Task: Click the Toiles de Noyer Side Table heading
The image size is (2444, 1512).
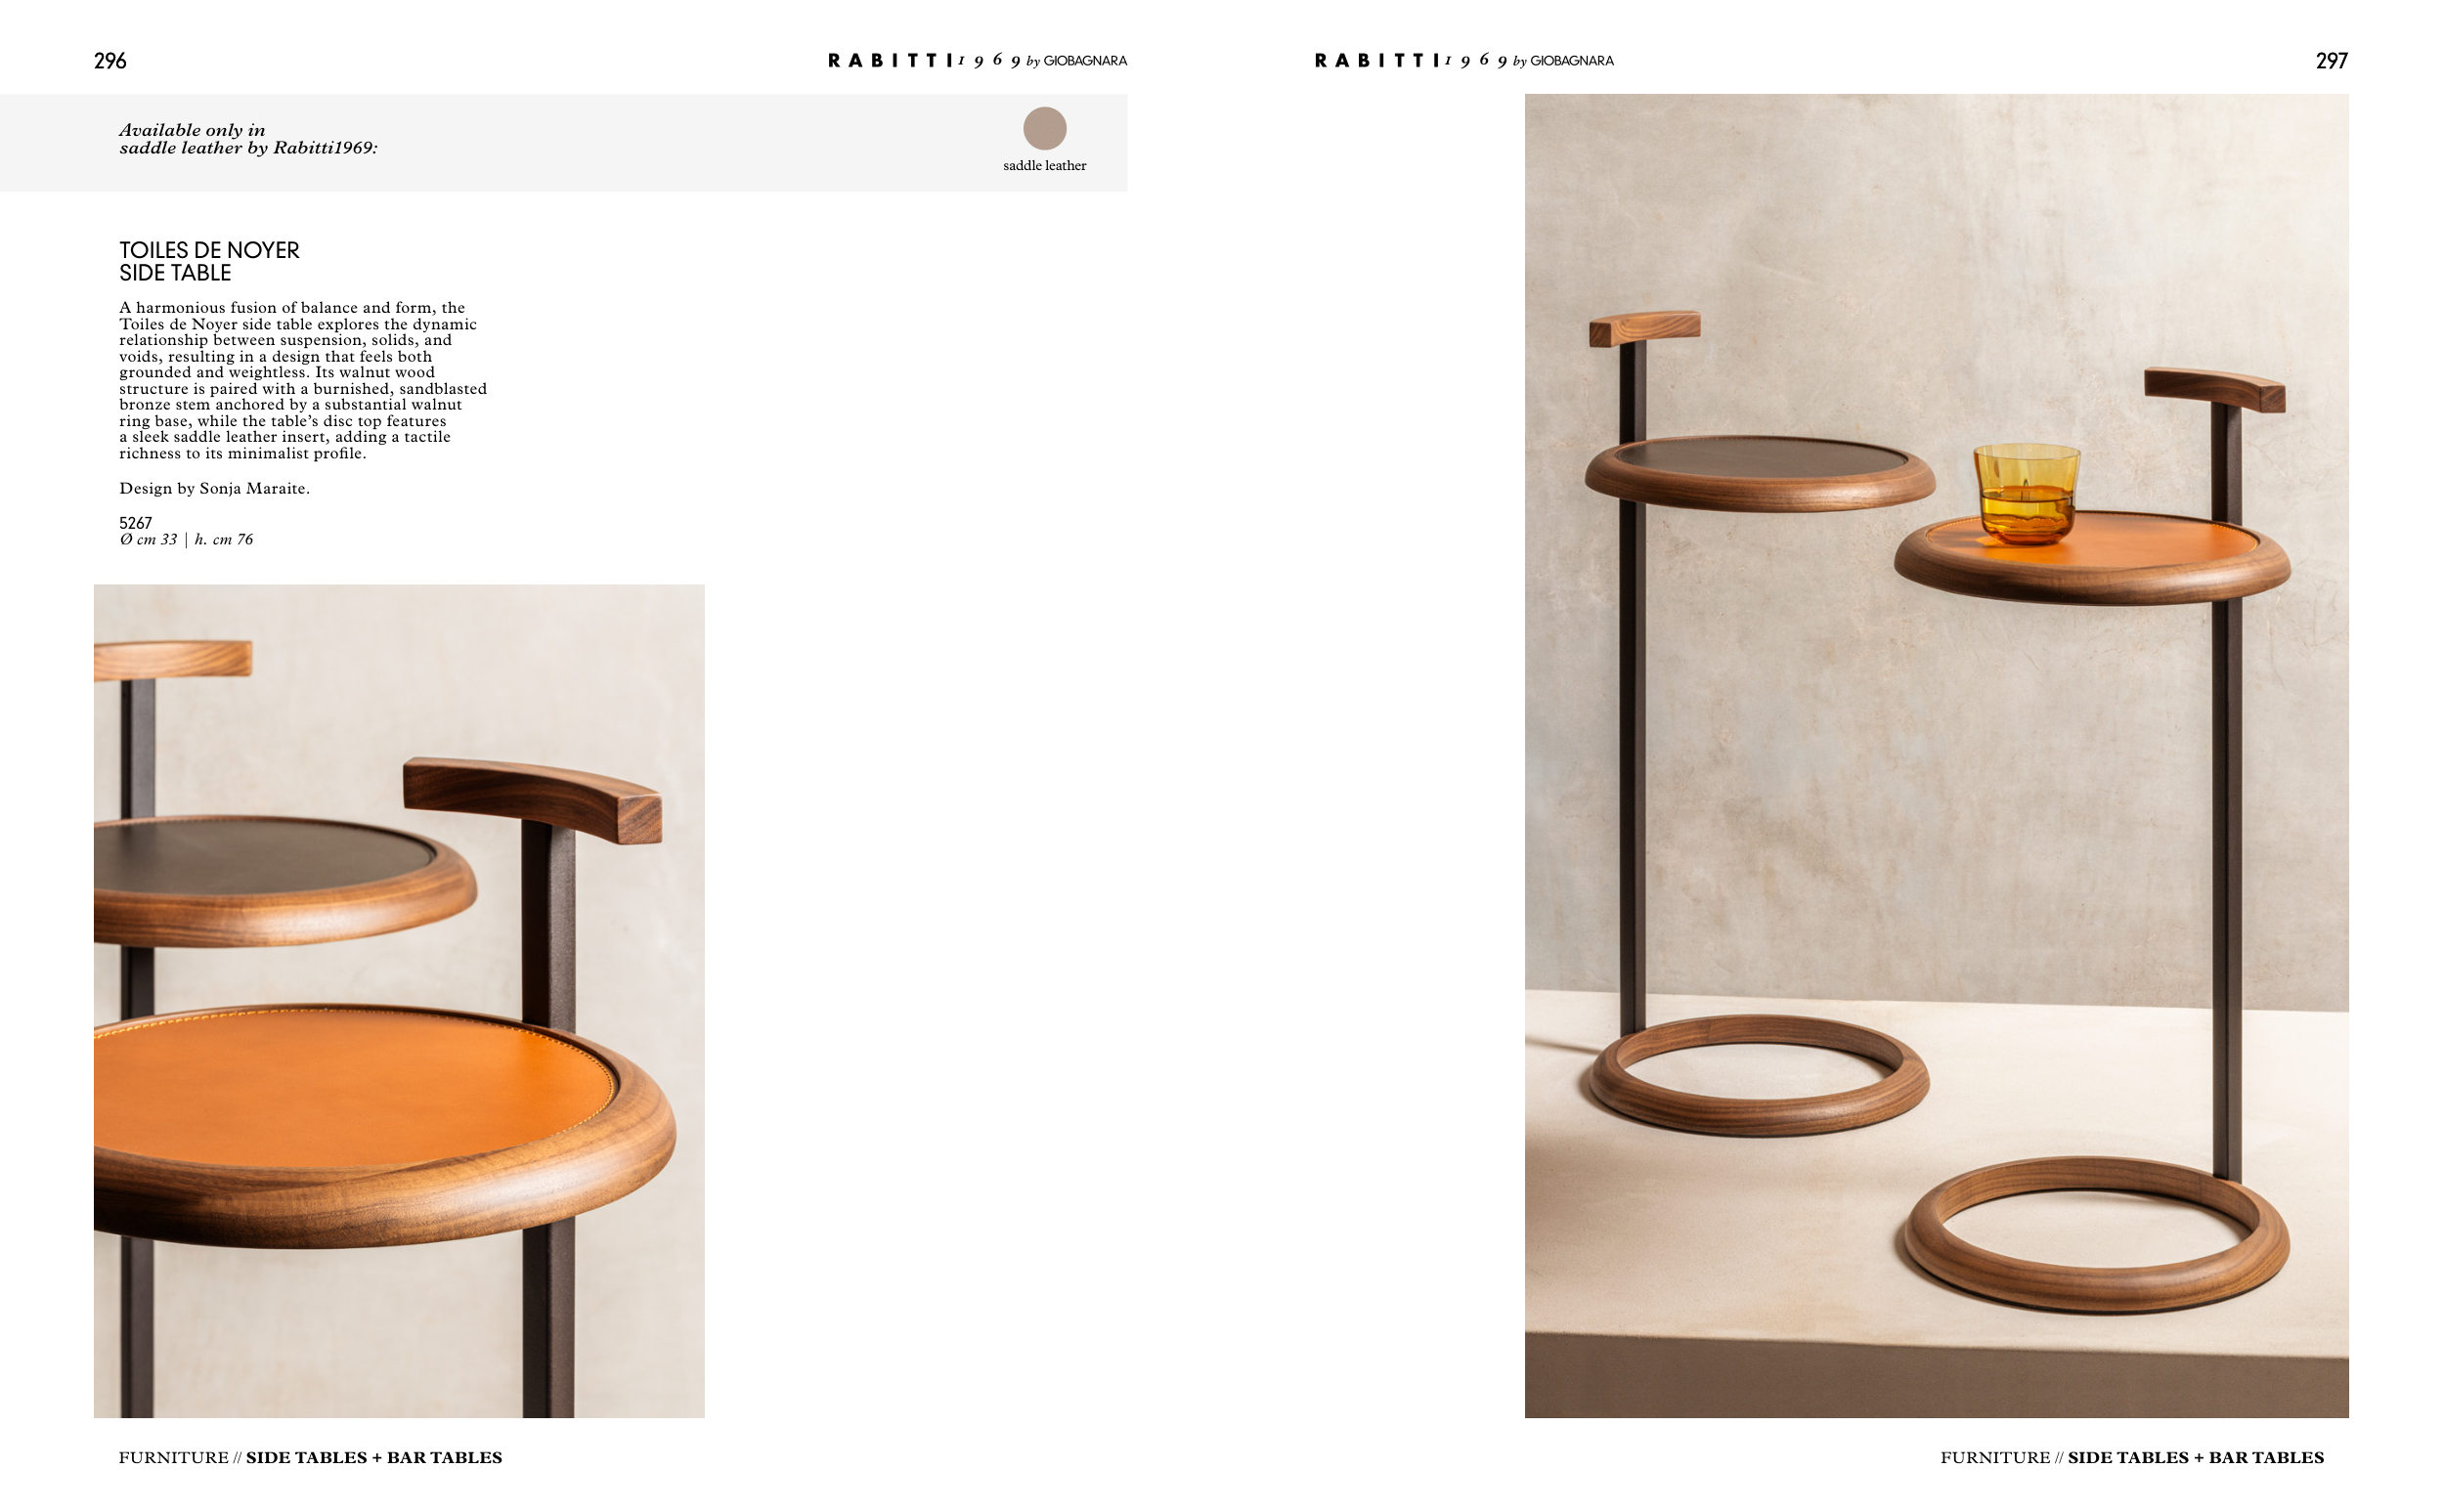Action: point(209,261)
